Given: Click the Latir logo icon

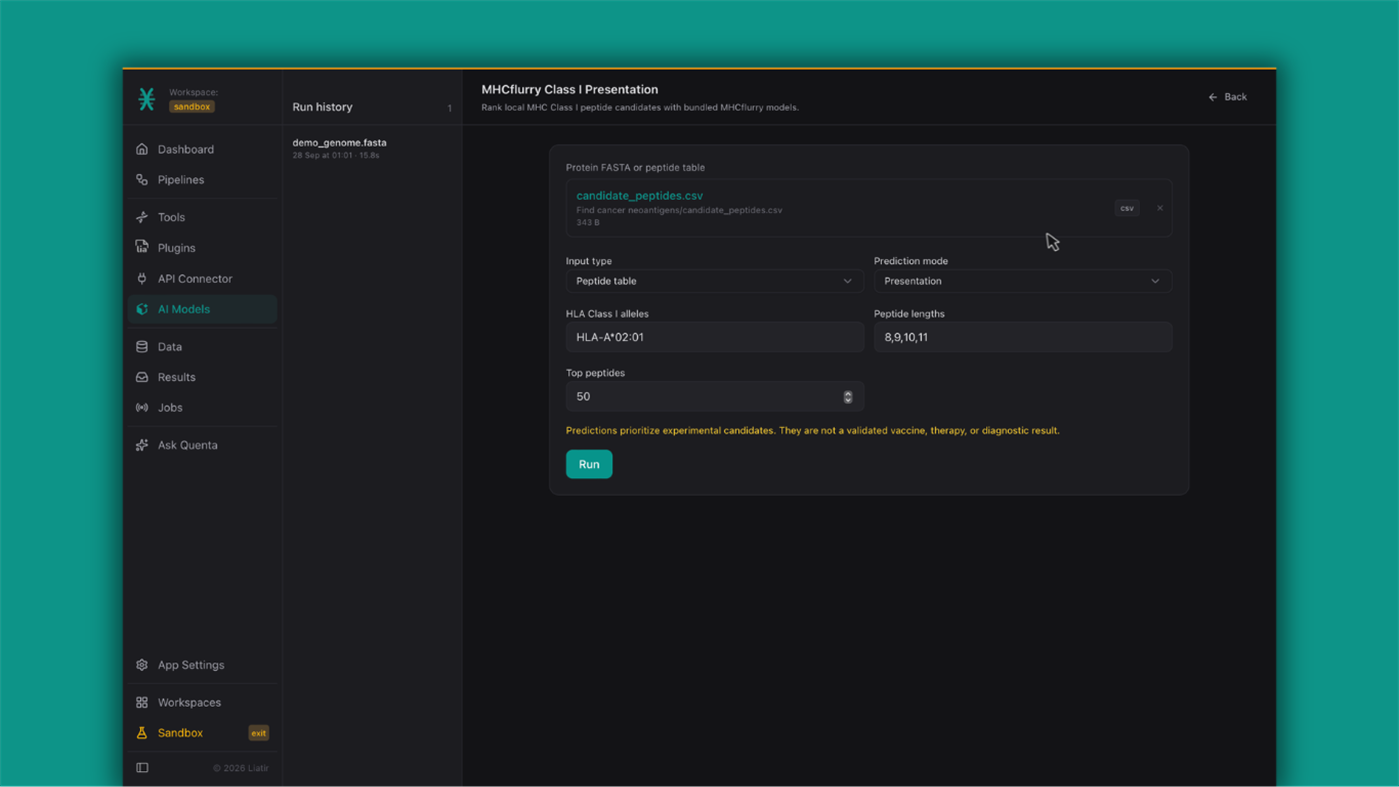Looking at the screenshot, I should click(147, 99).
